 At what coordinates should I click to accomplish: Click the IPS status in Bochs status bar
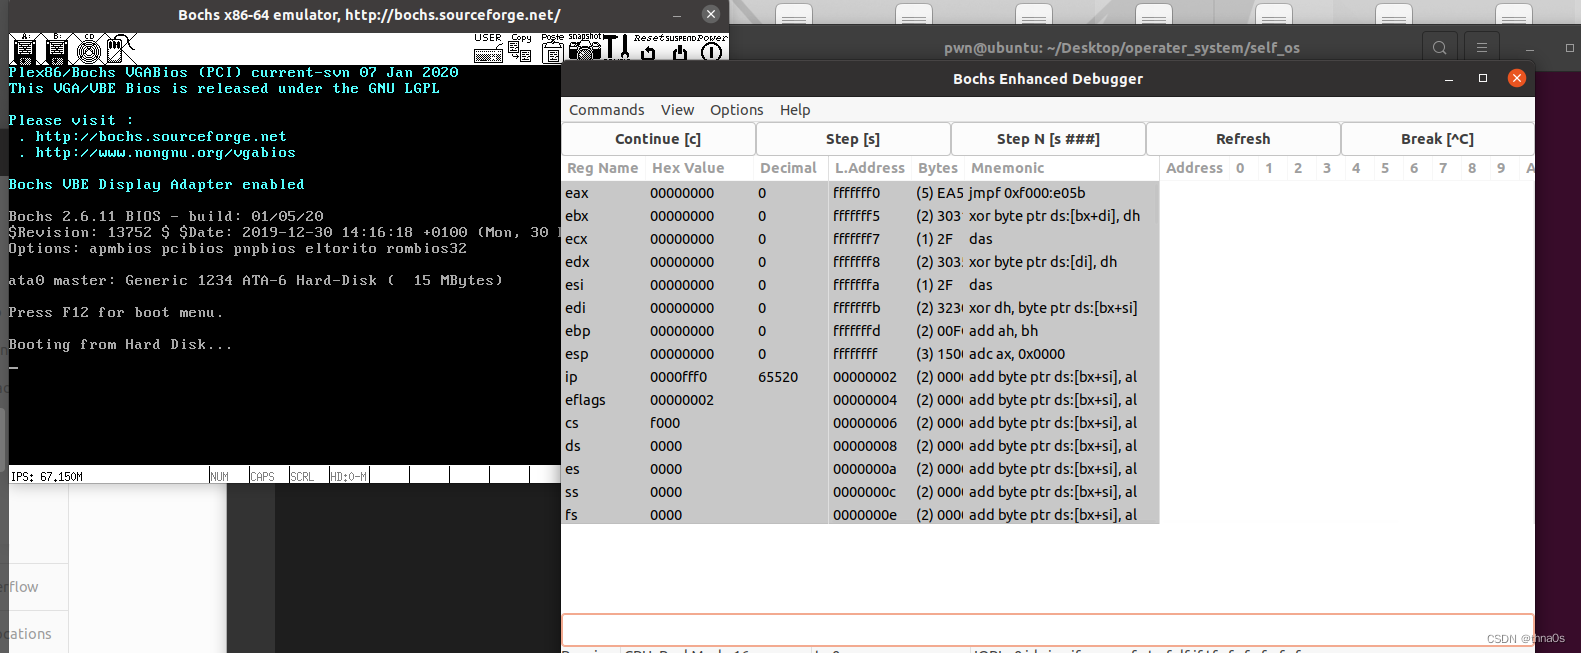point(47,477)
